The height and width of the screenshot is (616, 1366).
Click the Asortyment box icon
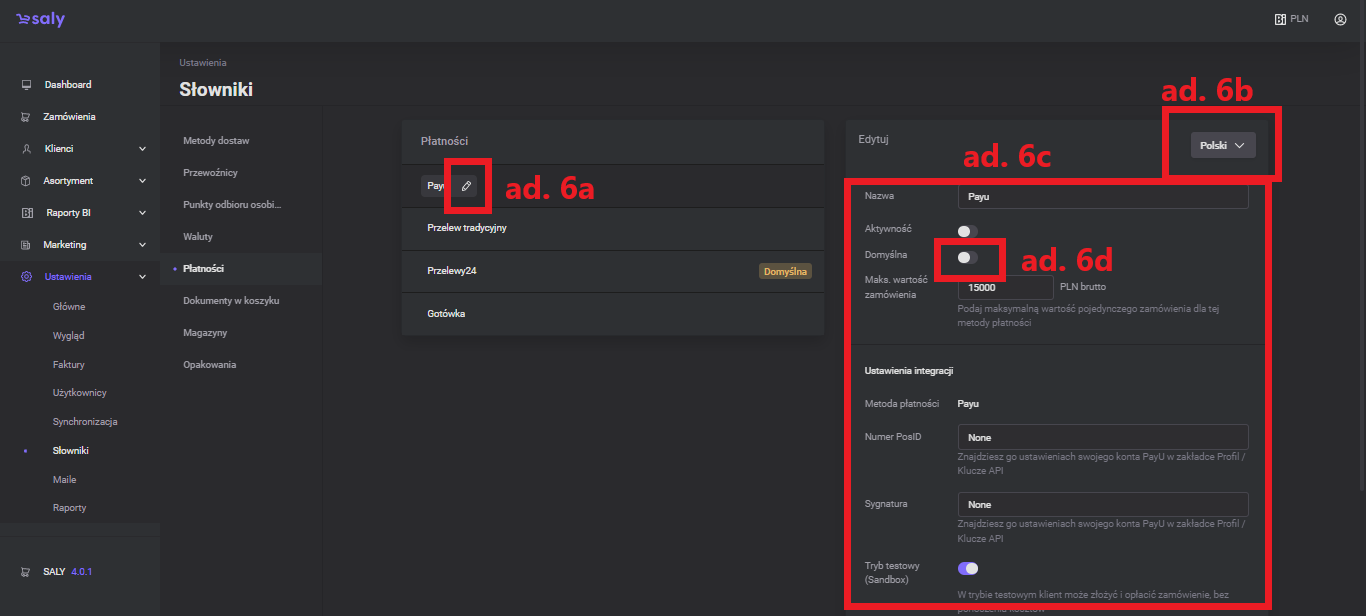click(26, 181)
